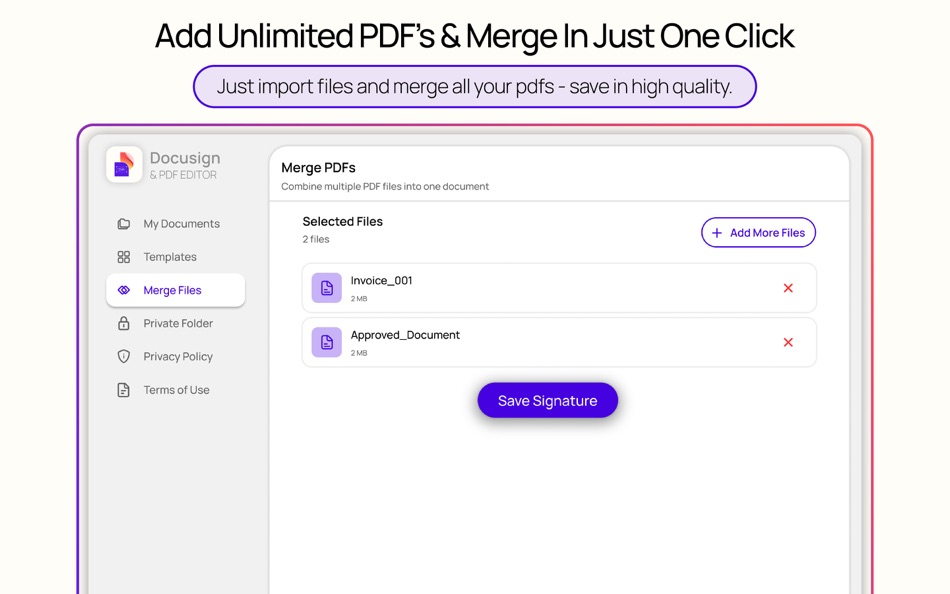Click the plus icon on Add More Files
Screen dimensions: 950x594
pos(716,232)
